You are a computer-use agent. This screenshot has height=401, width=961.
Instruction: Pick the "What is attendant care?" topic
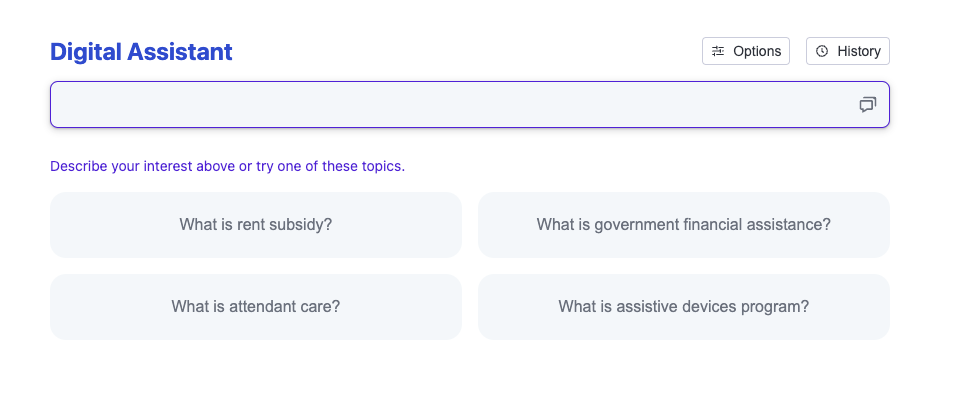(x=256, y=307)
